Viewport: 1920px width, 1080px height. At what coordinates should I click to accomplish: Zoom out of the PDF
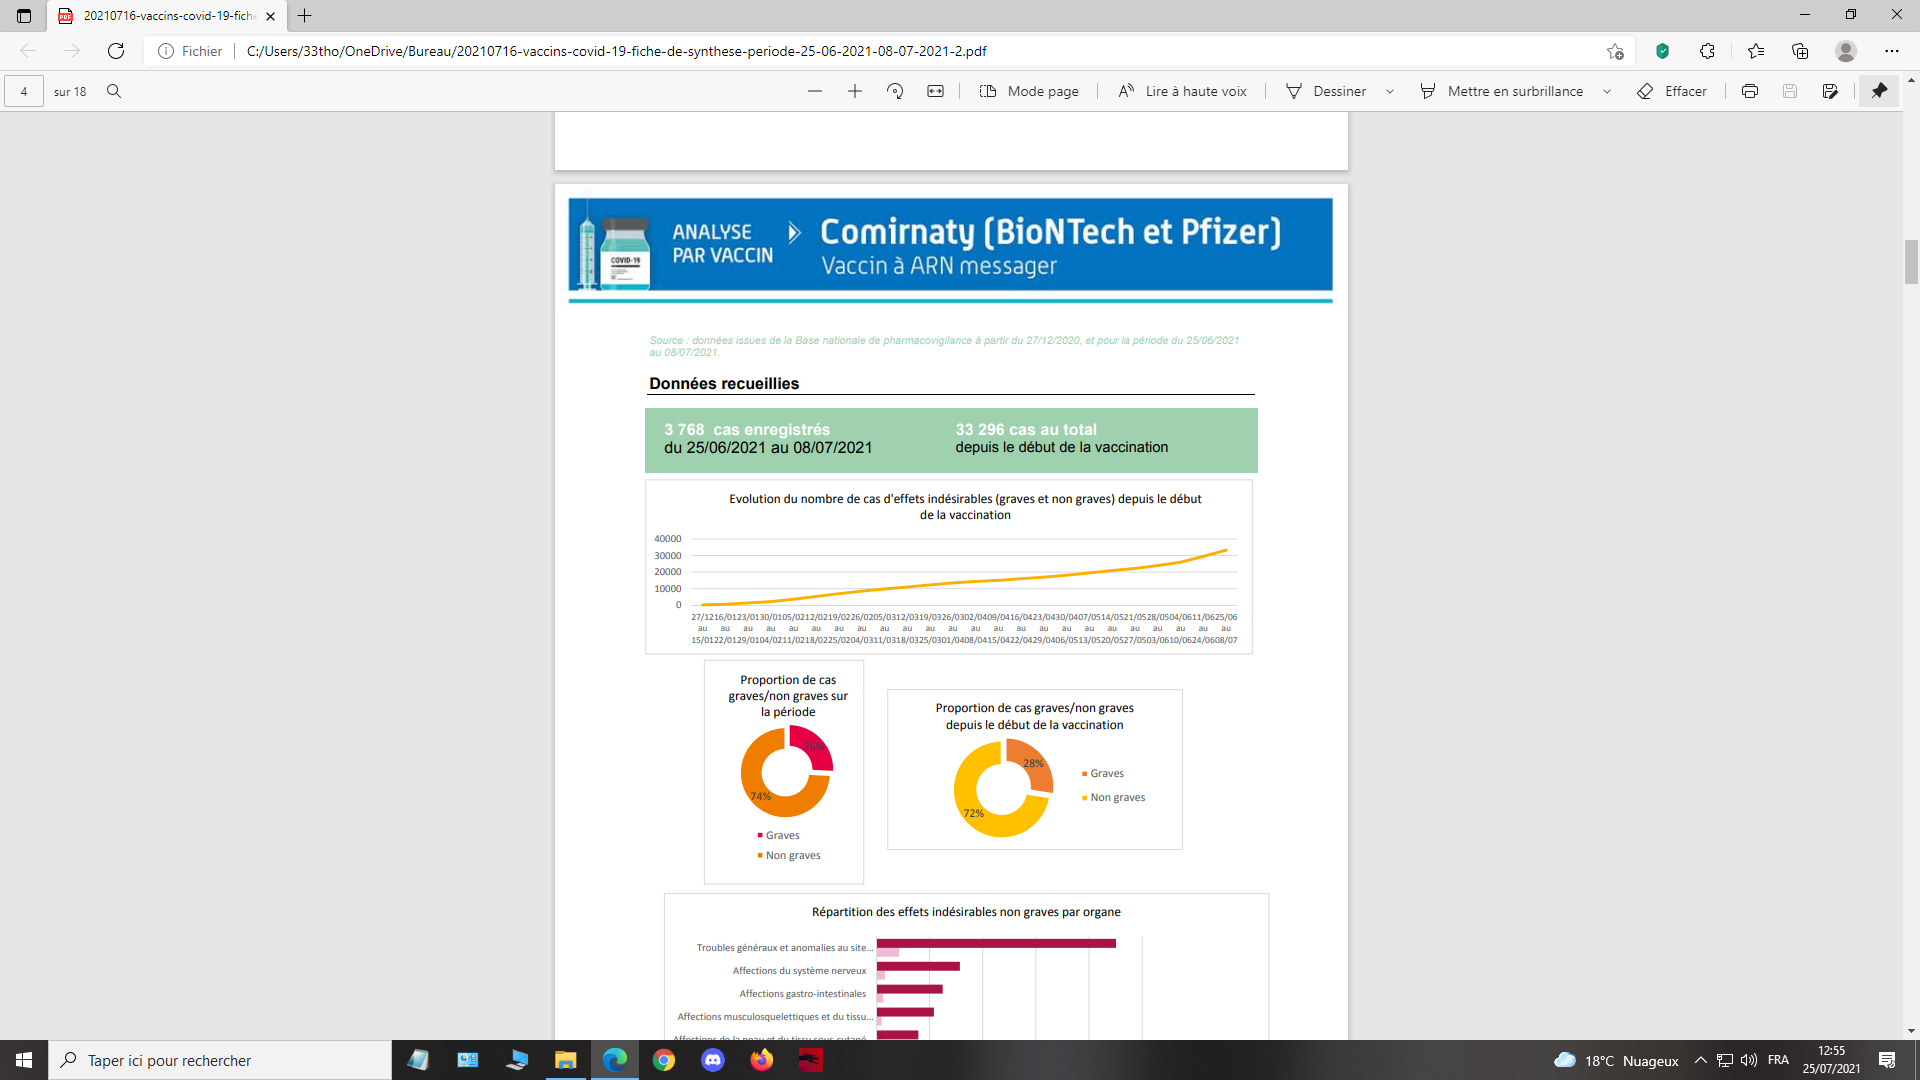click(x=815, y=91)
